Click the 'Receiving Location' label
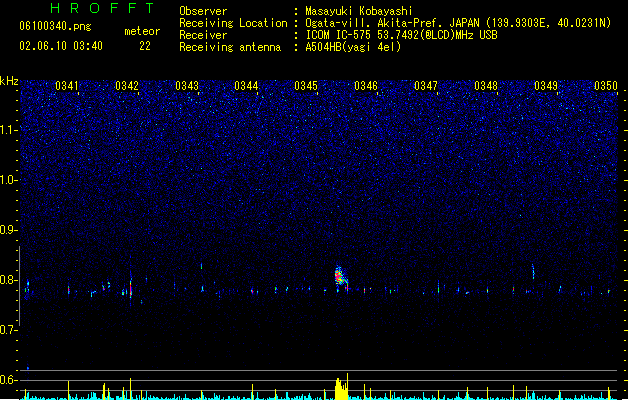Viewport: 629px width, 400px height. 233,23
